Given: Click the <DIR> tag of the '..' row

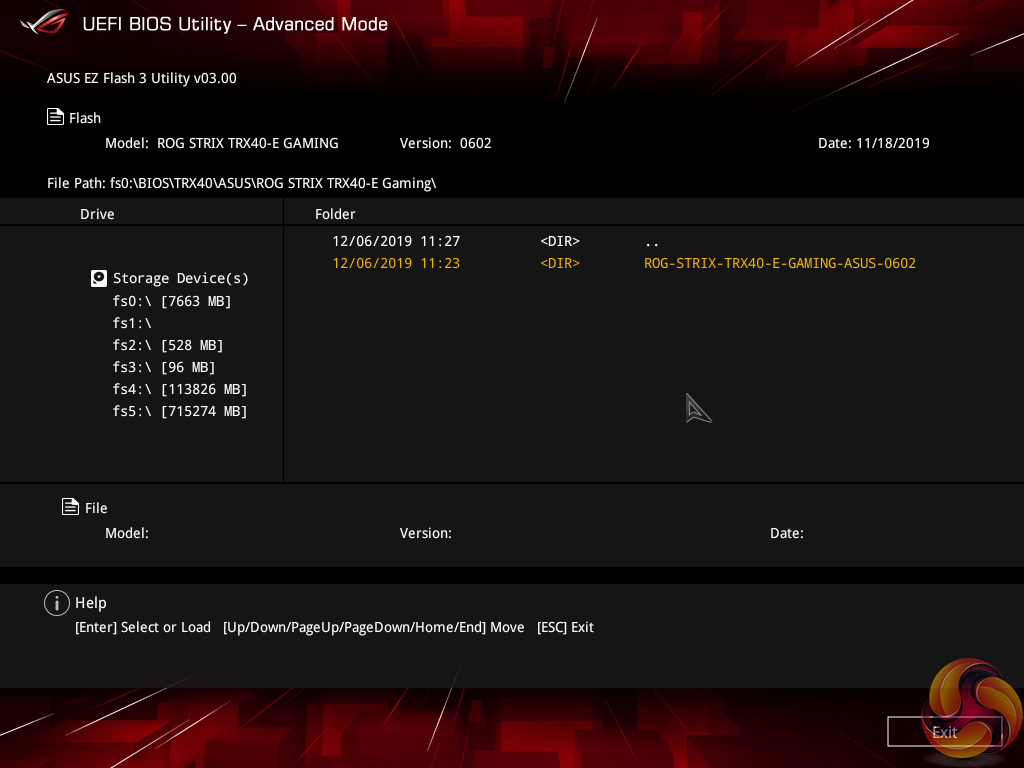Looking at the screenshot, I should pos(560,241).
